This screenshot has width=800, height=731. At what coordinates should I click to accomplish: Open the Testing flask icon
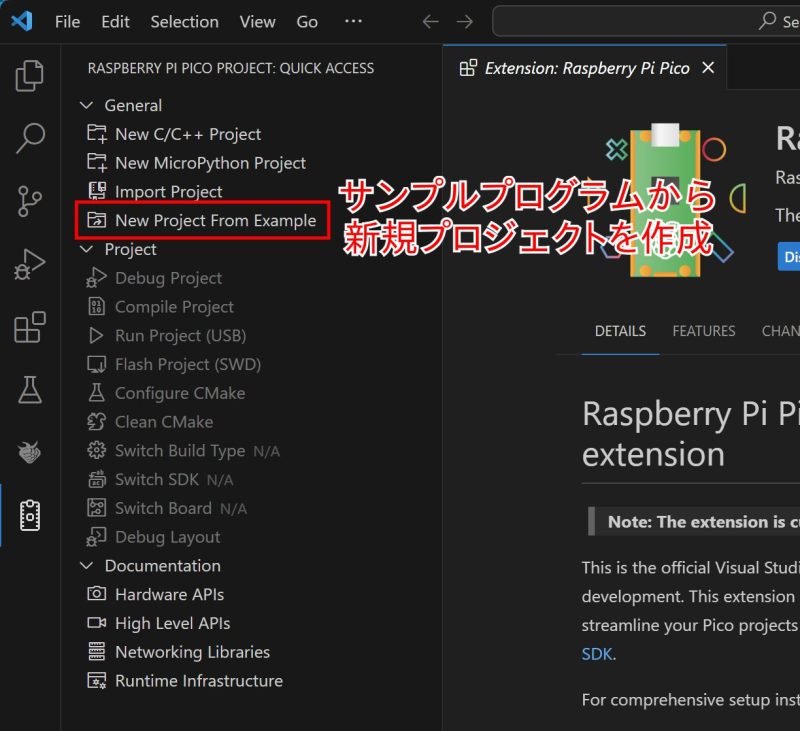30,390
